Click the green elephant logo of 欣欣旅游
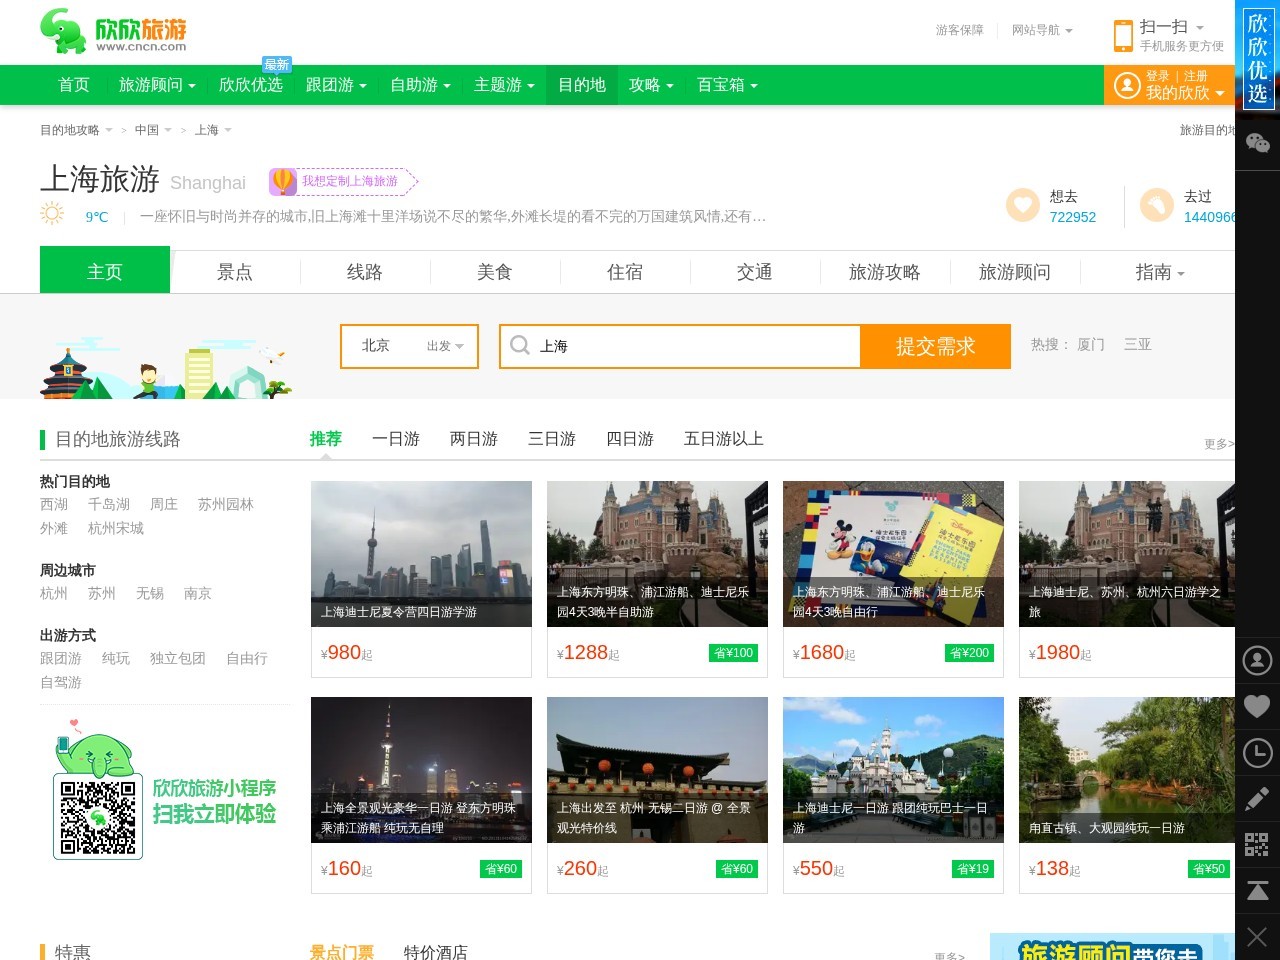1280x960 pixels. tap(64, 31)
